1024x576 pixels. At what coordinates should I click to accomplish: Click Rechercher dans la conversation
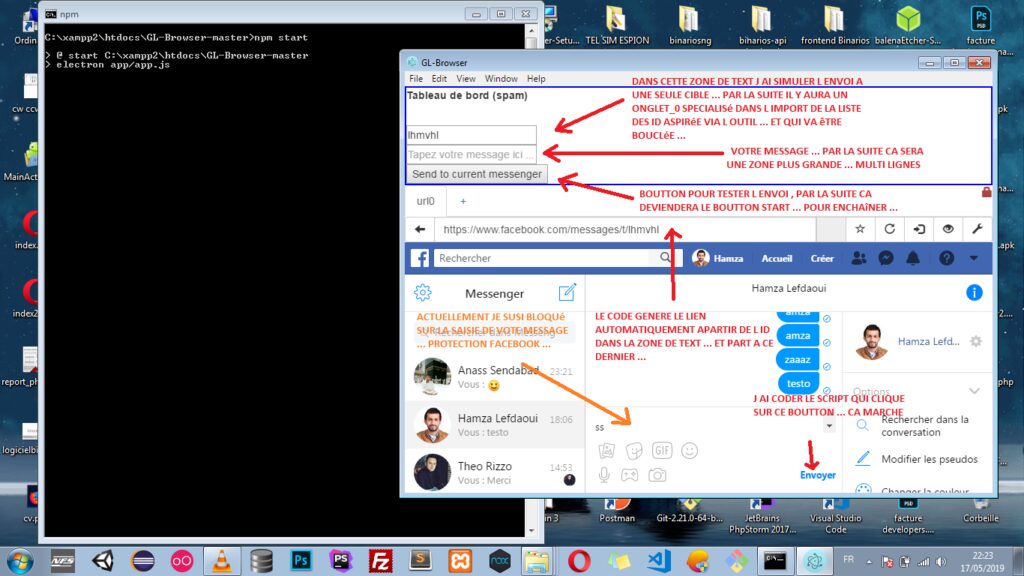(x=924, y=426)
